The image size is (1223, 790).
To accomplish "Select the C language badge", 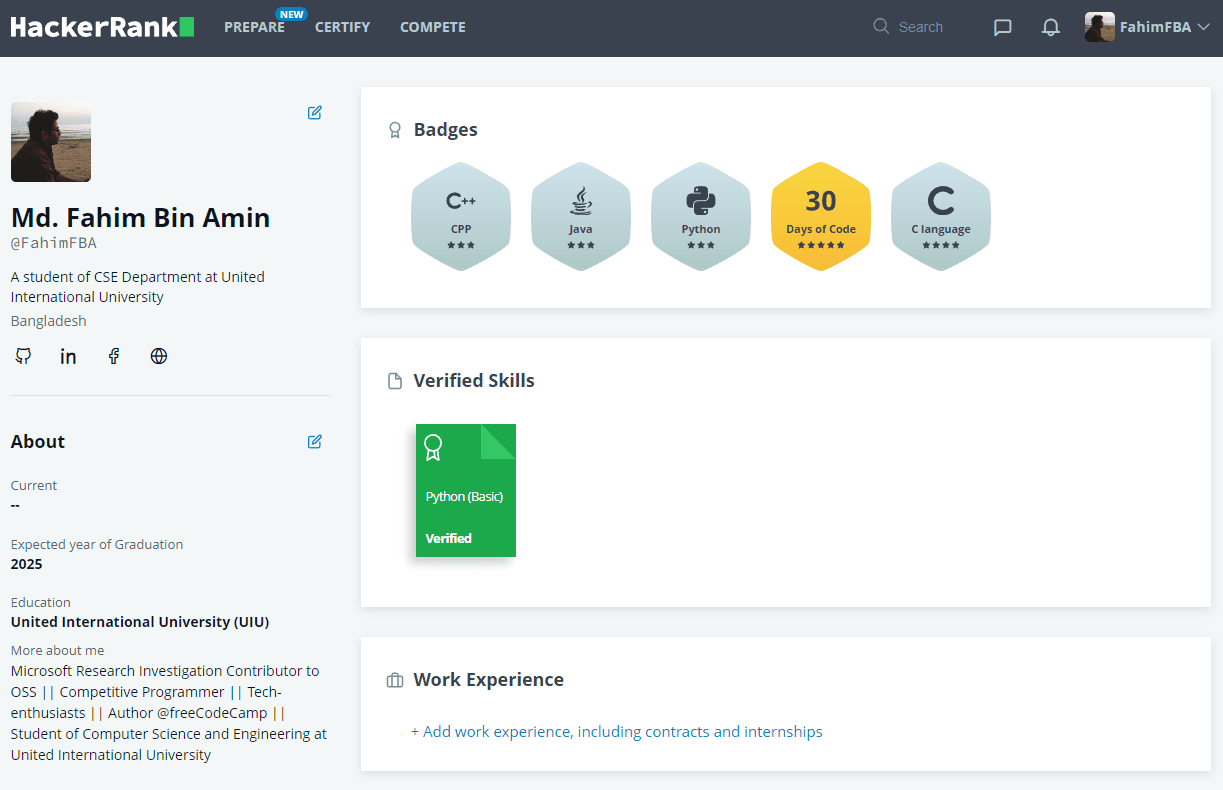I will click(x=941, y=216).
